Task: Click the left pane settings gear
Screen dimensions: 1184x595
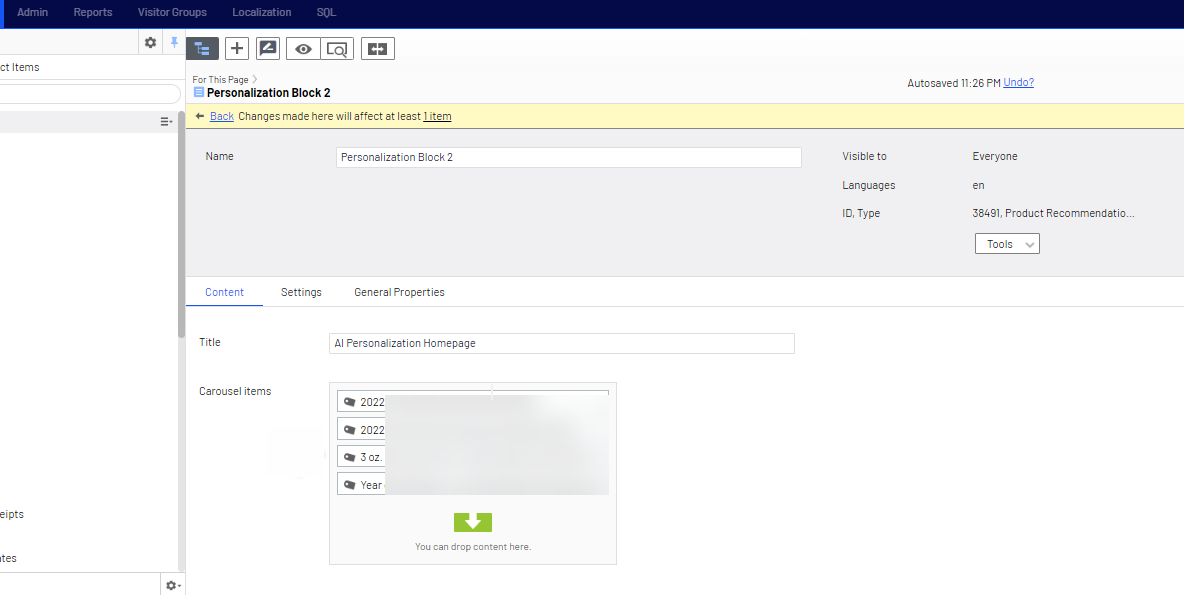Action: pos(150,42)
